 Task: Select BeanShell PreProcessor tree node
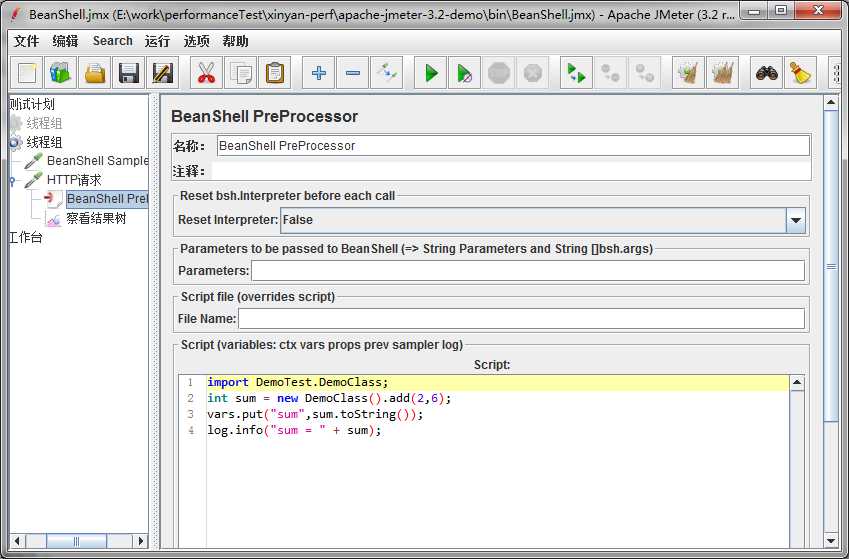[107, 199]
